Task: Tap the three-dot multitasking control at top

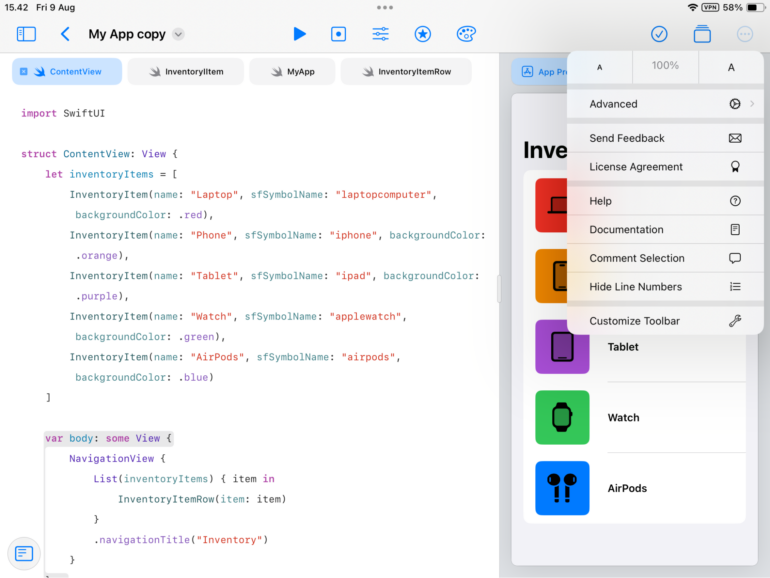Action: (x=385, y=7)
